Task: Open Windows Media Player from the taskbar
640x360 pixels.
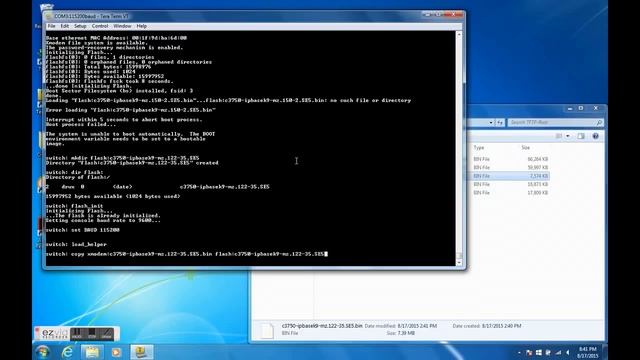Action: (116, 352)
